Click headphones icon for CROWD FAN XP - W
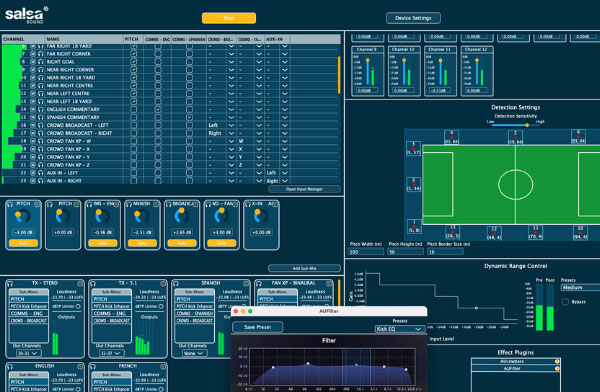This screenshot has width=600, height=392. (x=41, y=141)
